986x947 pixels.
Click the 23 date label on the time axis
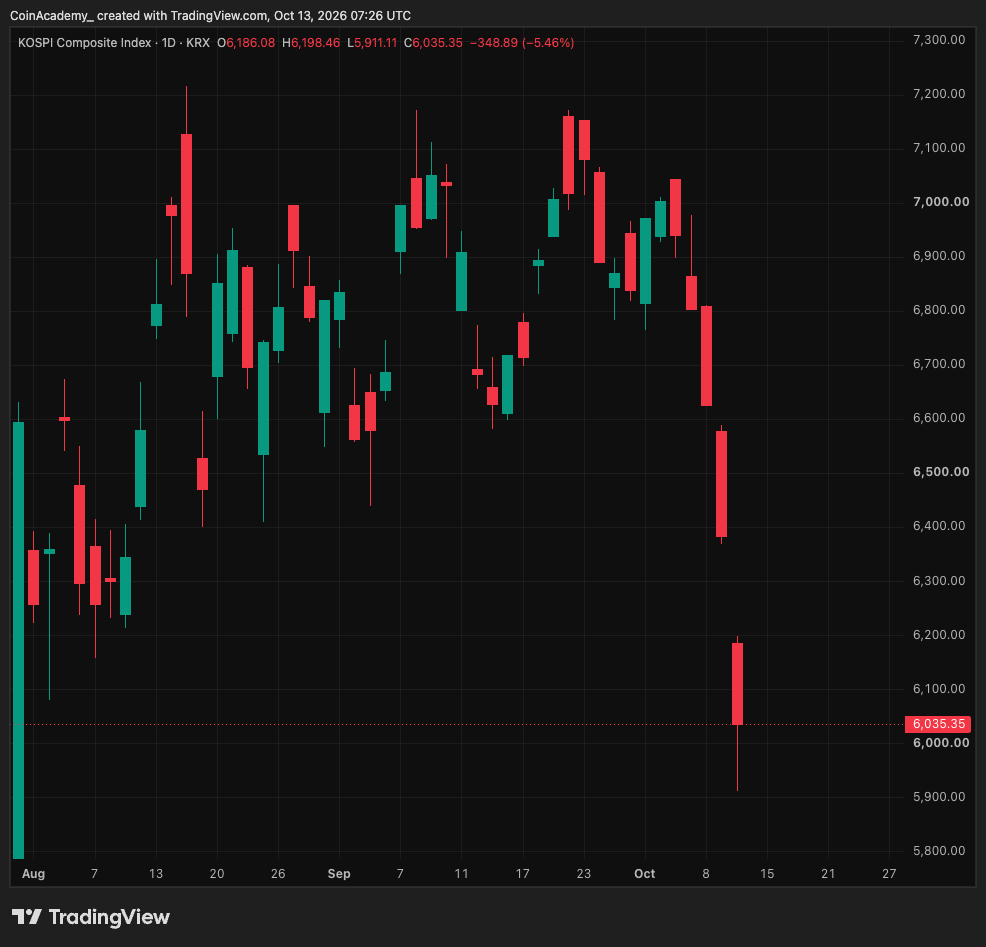(x=584, y=873)
